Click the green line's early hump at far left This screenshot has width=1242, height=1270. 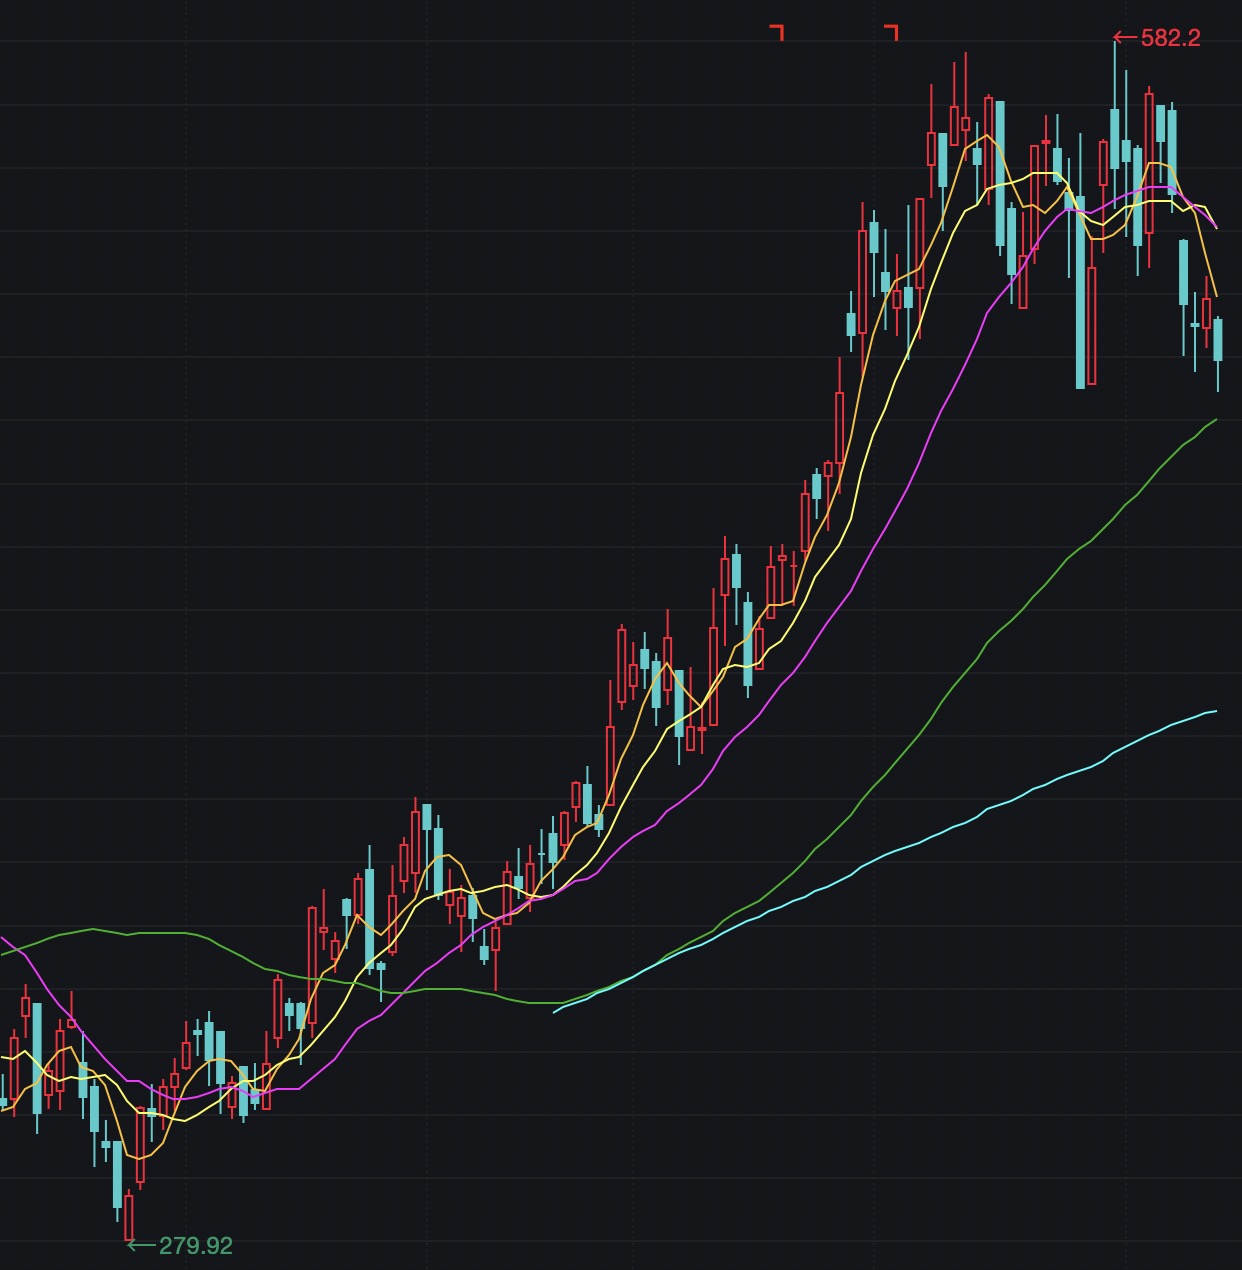(x=92, y=929)
